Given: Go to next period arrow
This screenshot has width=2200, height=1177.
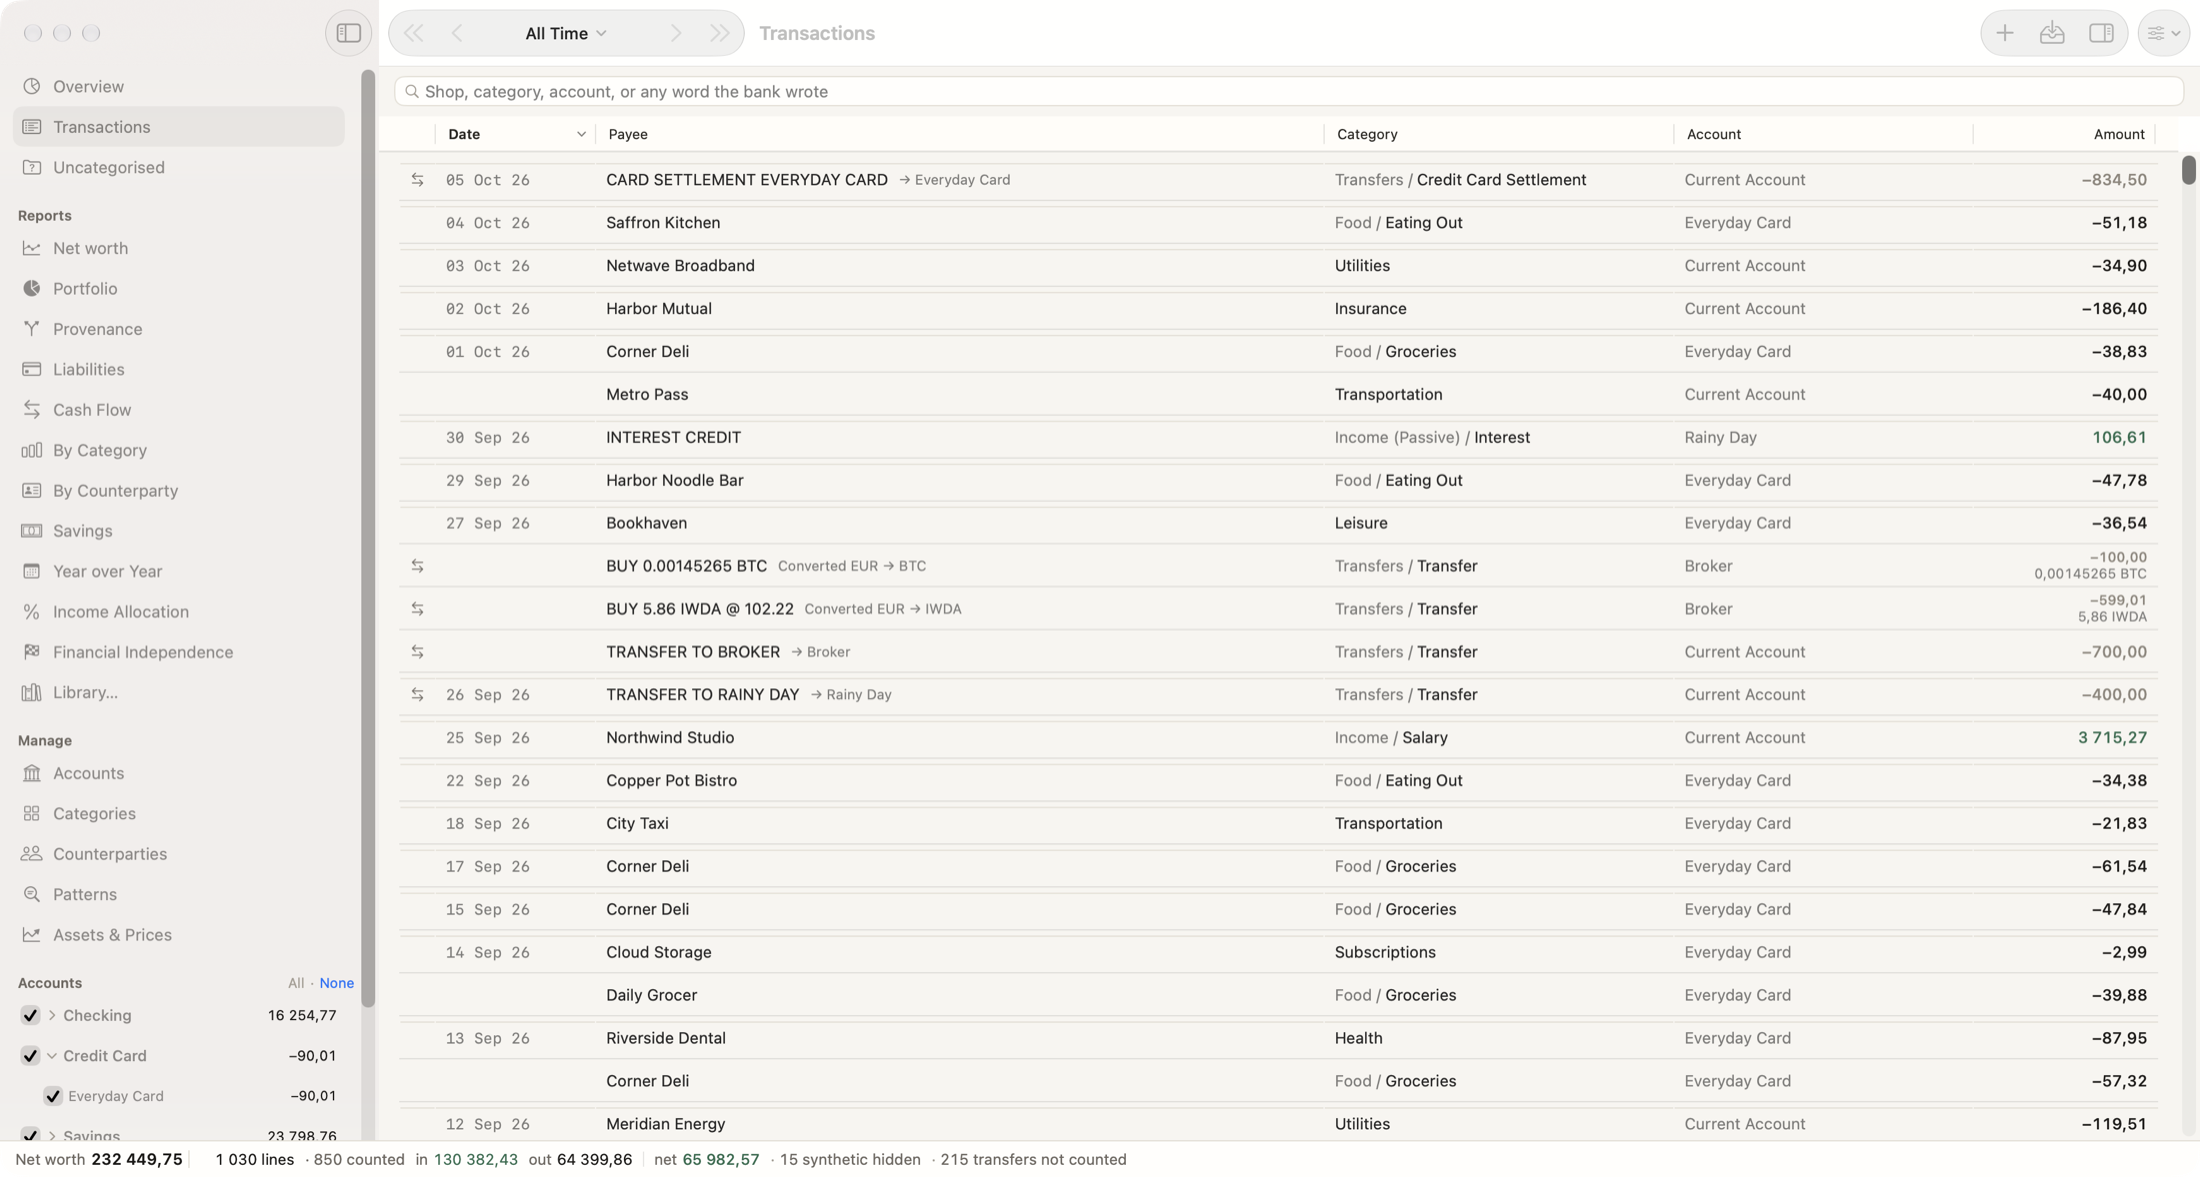Looking at the screenshot, I should tap(676, 33).
